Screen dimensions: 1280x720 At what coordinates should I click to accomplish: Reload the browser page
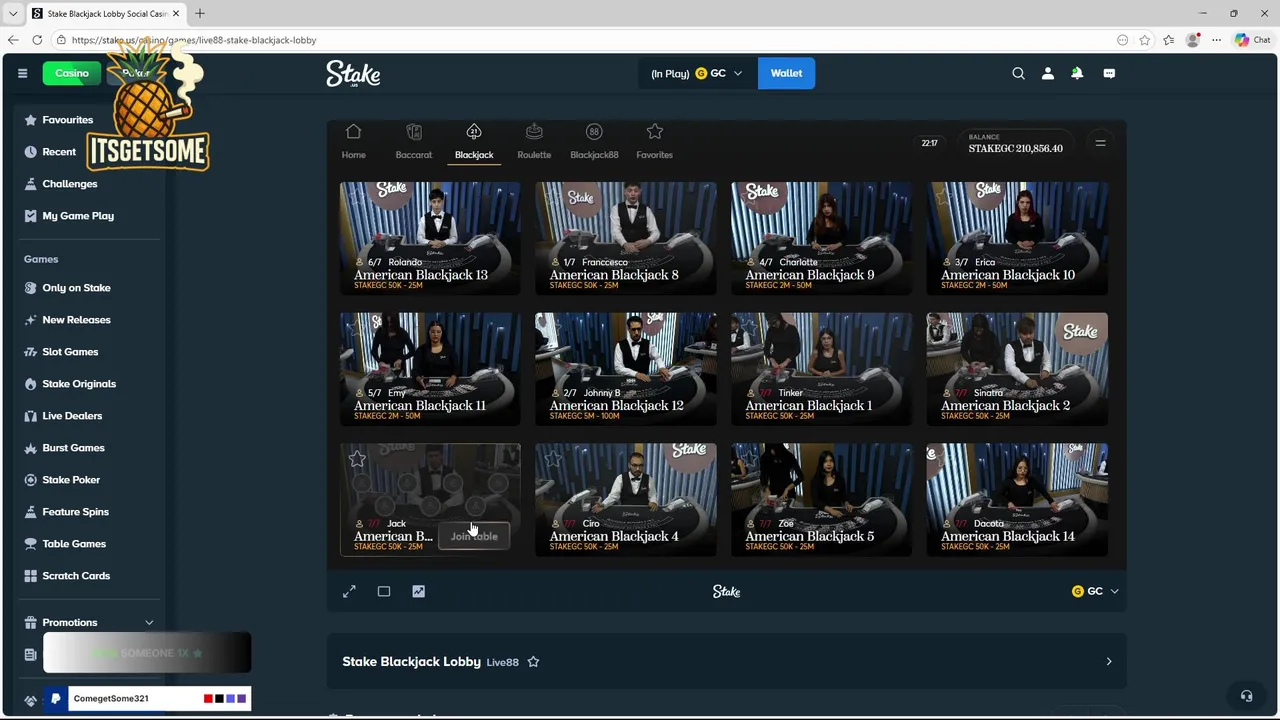[x=37, y=40]
